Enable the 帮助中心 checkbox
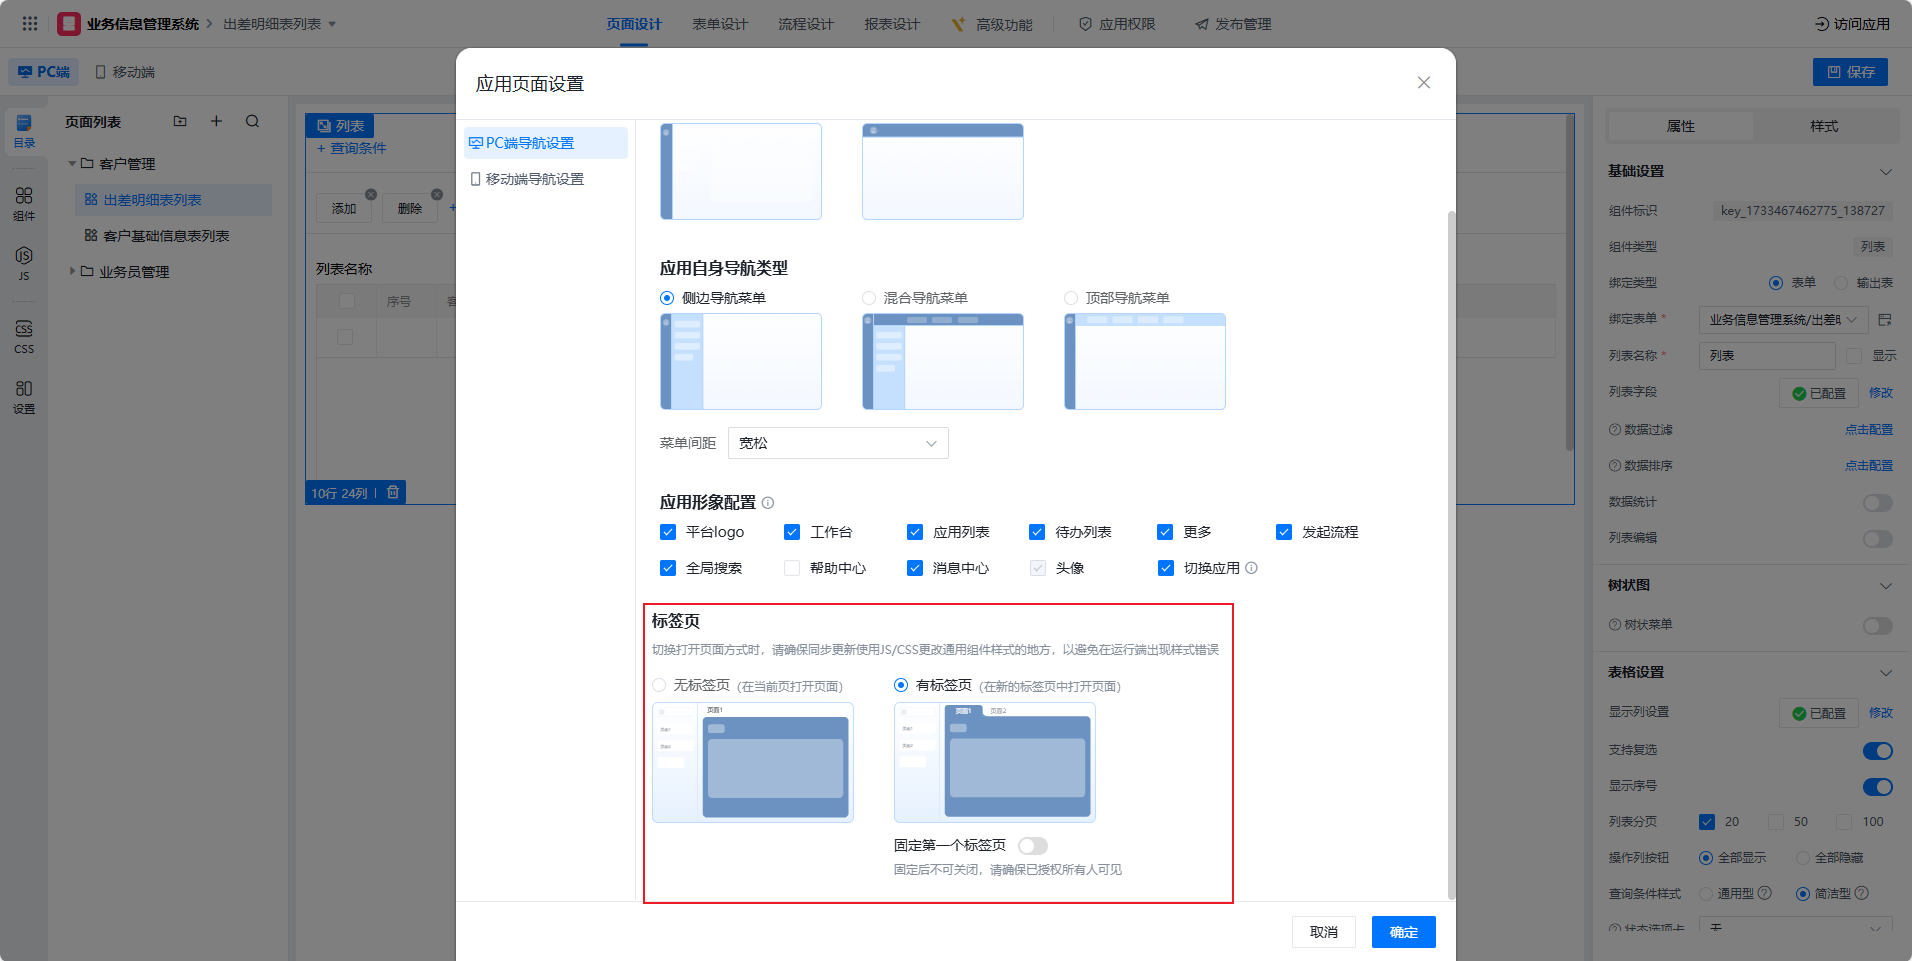 tap(792, 568)
